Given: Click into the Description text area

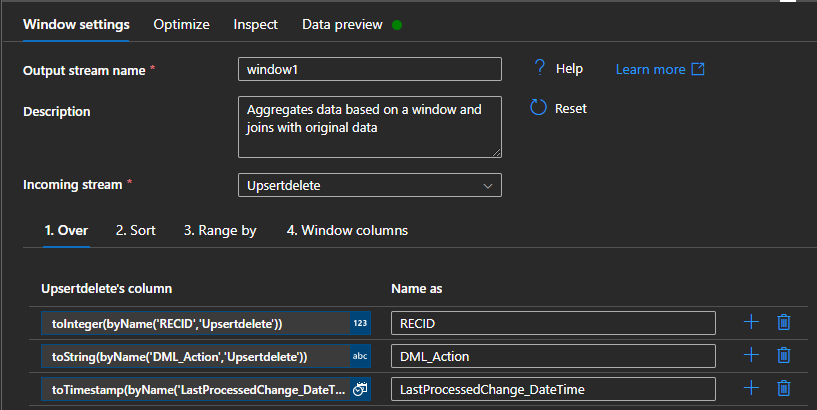Looking at the screenshot, I should coord(370,127).
